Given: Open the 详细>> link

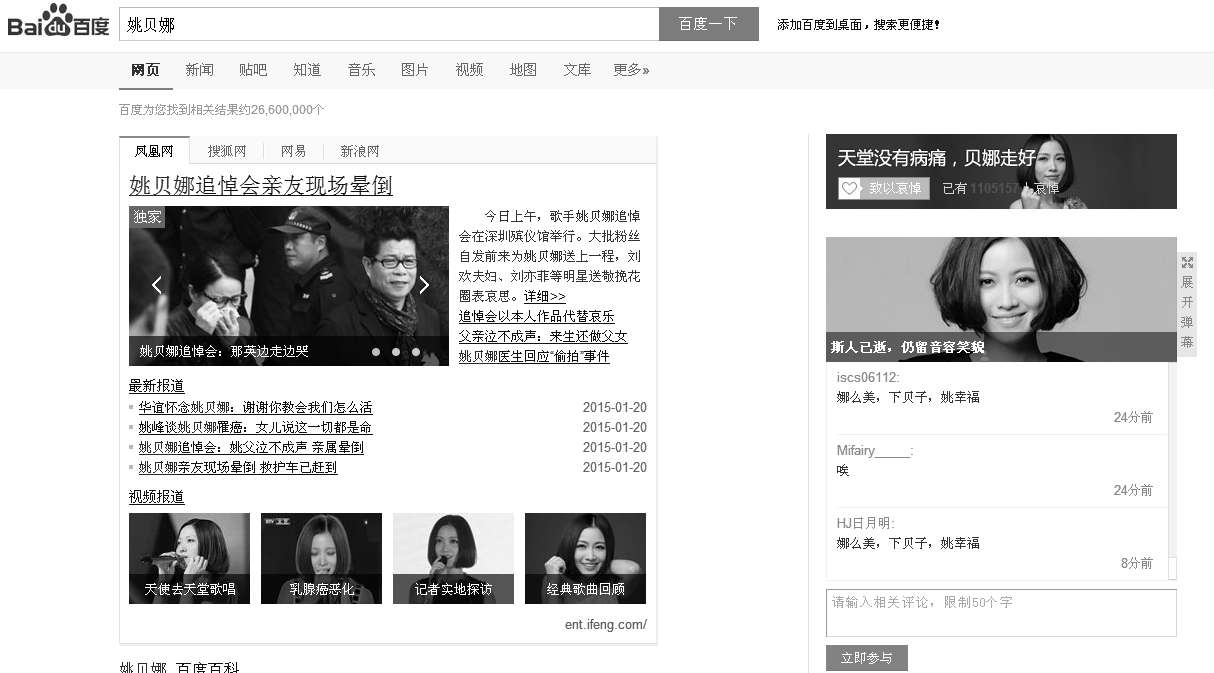Looking at the screenshot, I should [544, 296].
